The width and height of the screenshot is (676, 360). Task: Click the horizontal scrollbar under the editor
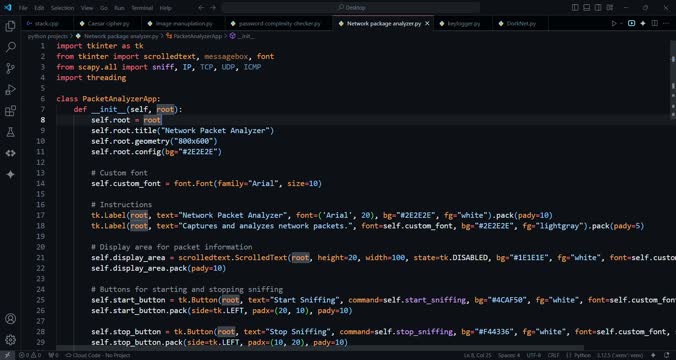tap(320, 347)
